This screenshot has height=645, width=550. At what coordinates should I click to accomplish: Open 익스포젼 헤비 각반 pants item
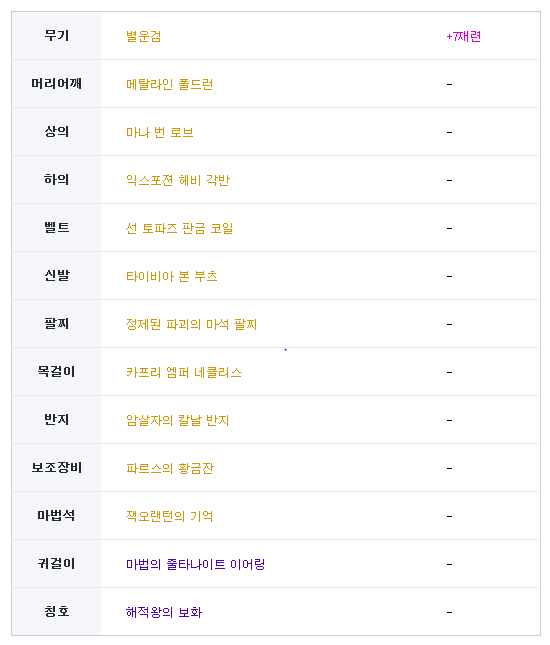coord(178,180)
